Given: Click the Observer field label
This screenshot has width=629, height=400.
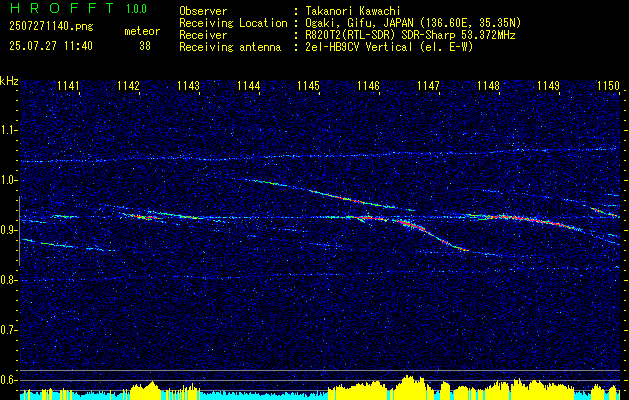Looking at the screenshot, I should (x=203, y=11).
